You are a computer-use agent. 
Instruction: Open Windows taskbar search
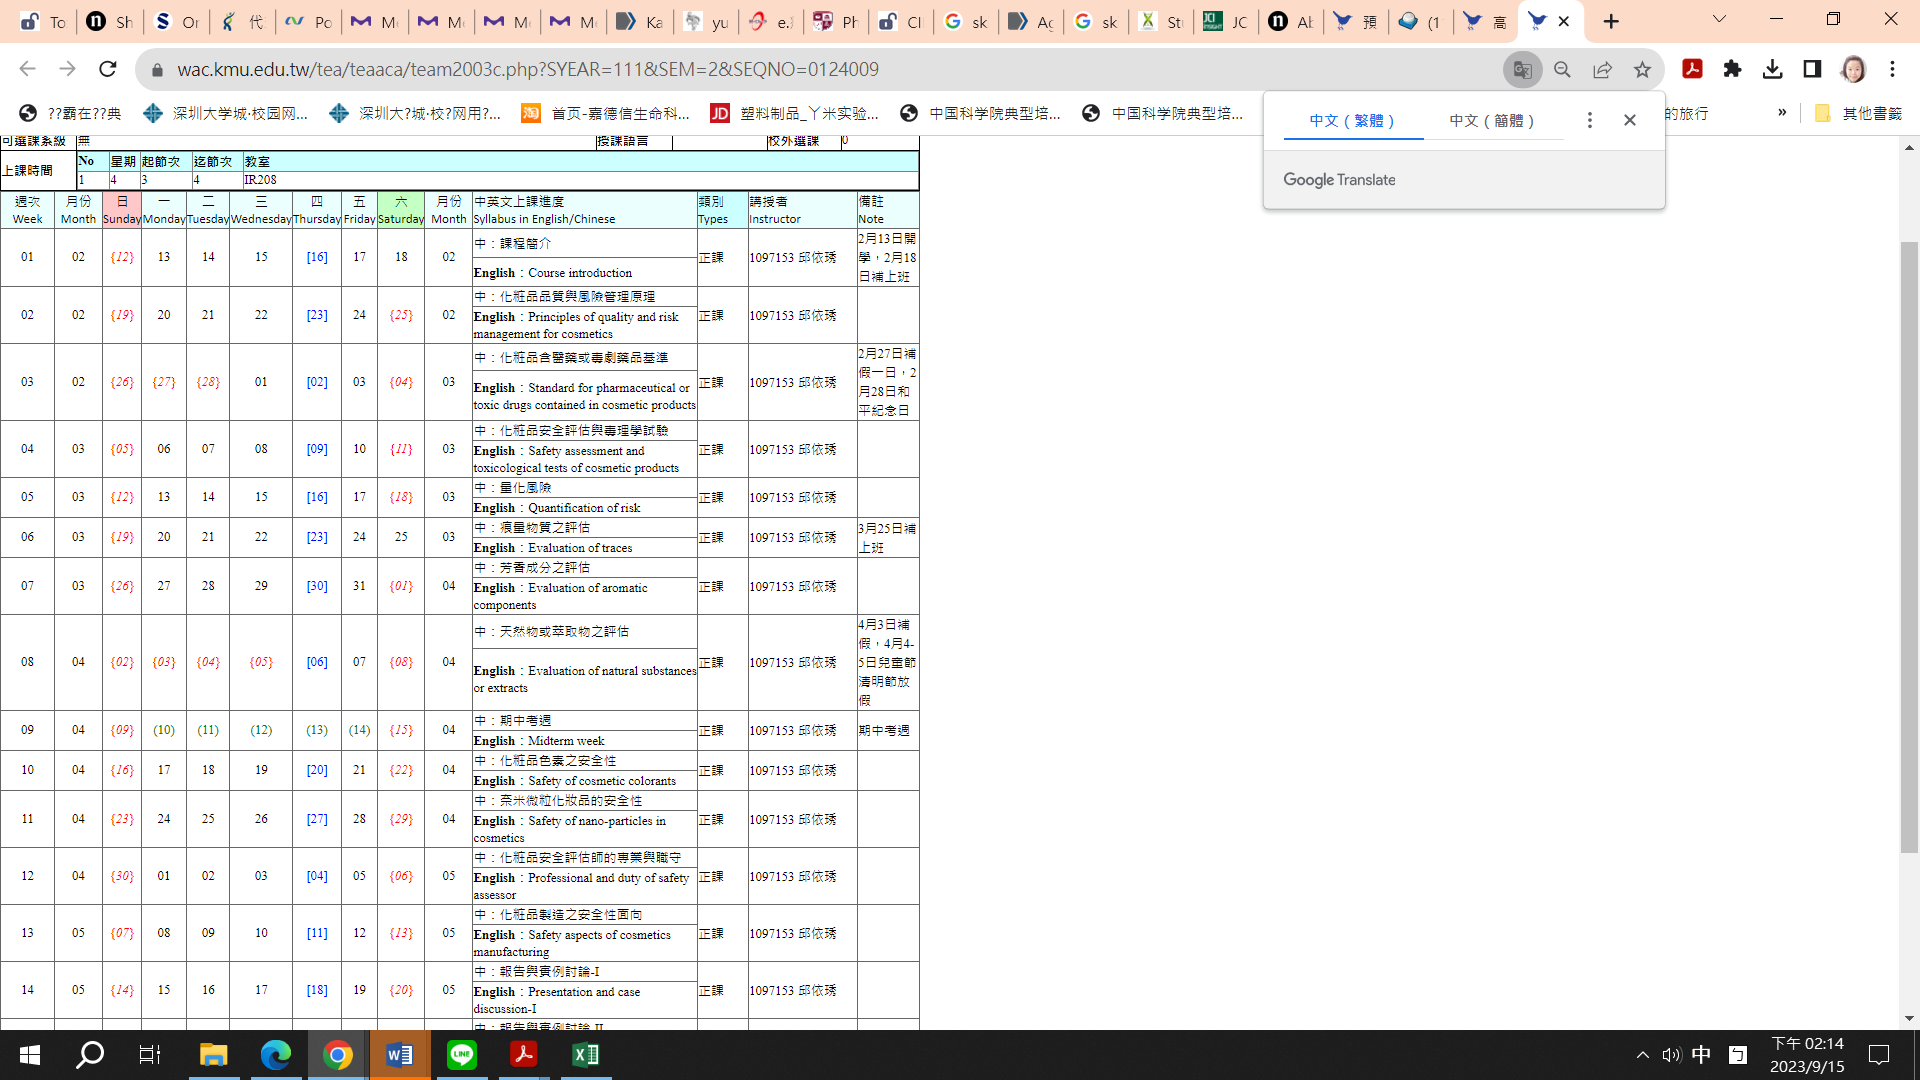point(90,1055)
